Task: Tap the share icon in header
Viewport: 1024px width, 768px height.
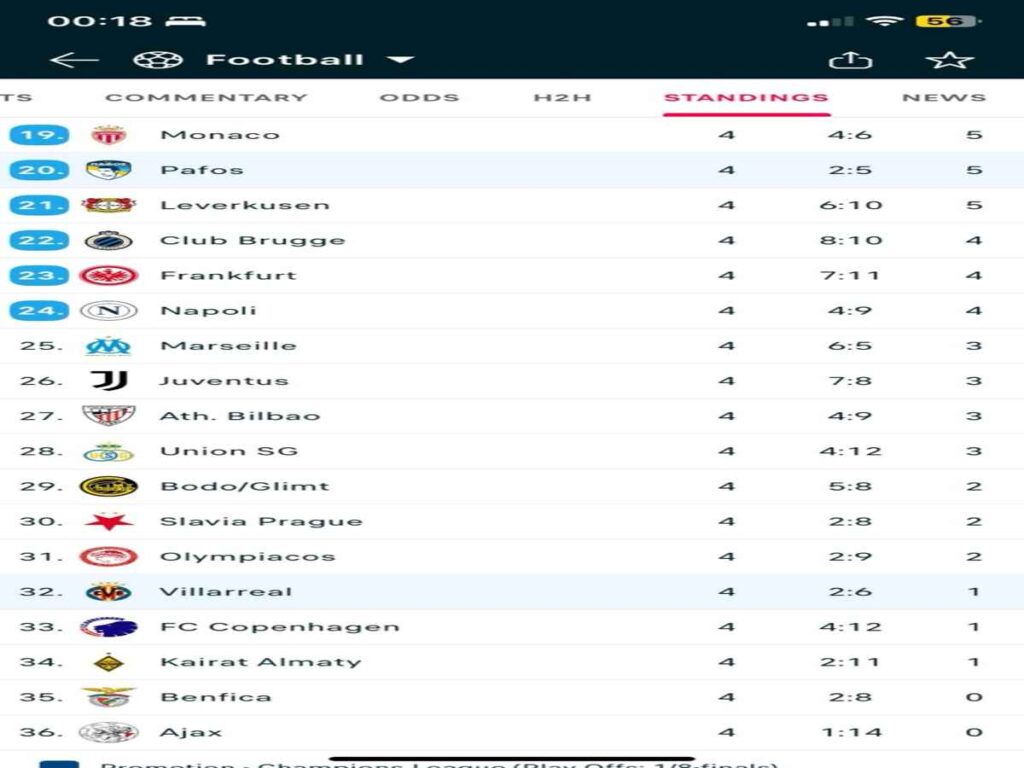Action: tap(850, 60)
